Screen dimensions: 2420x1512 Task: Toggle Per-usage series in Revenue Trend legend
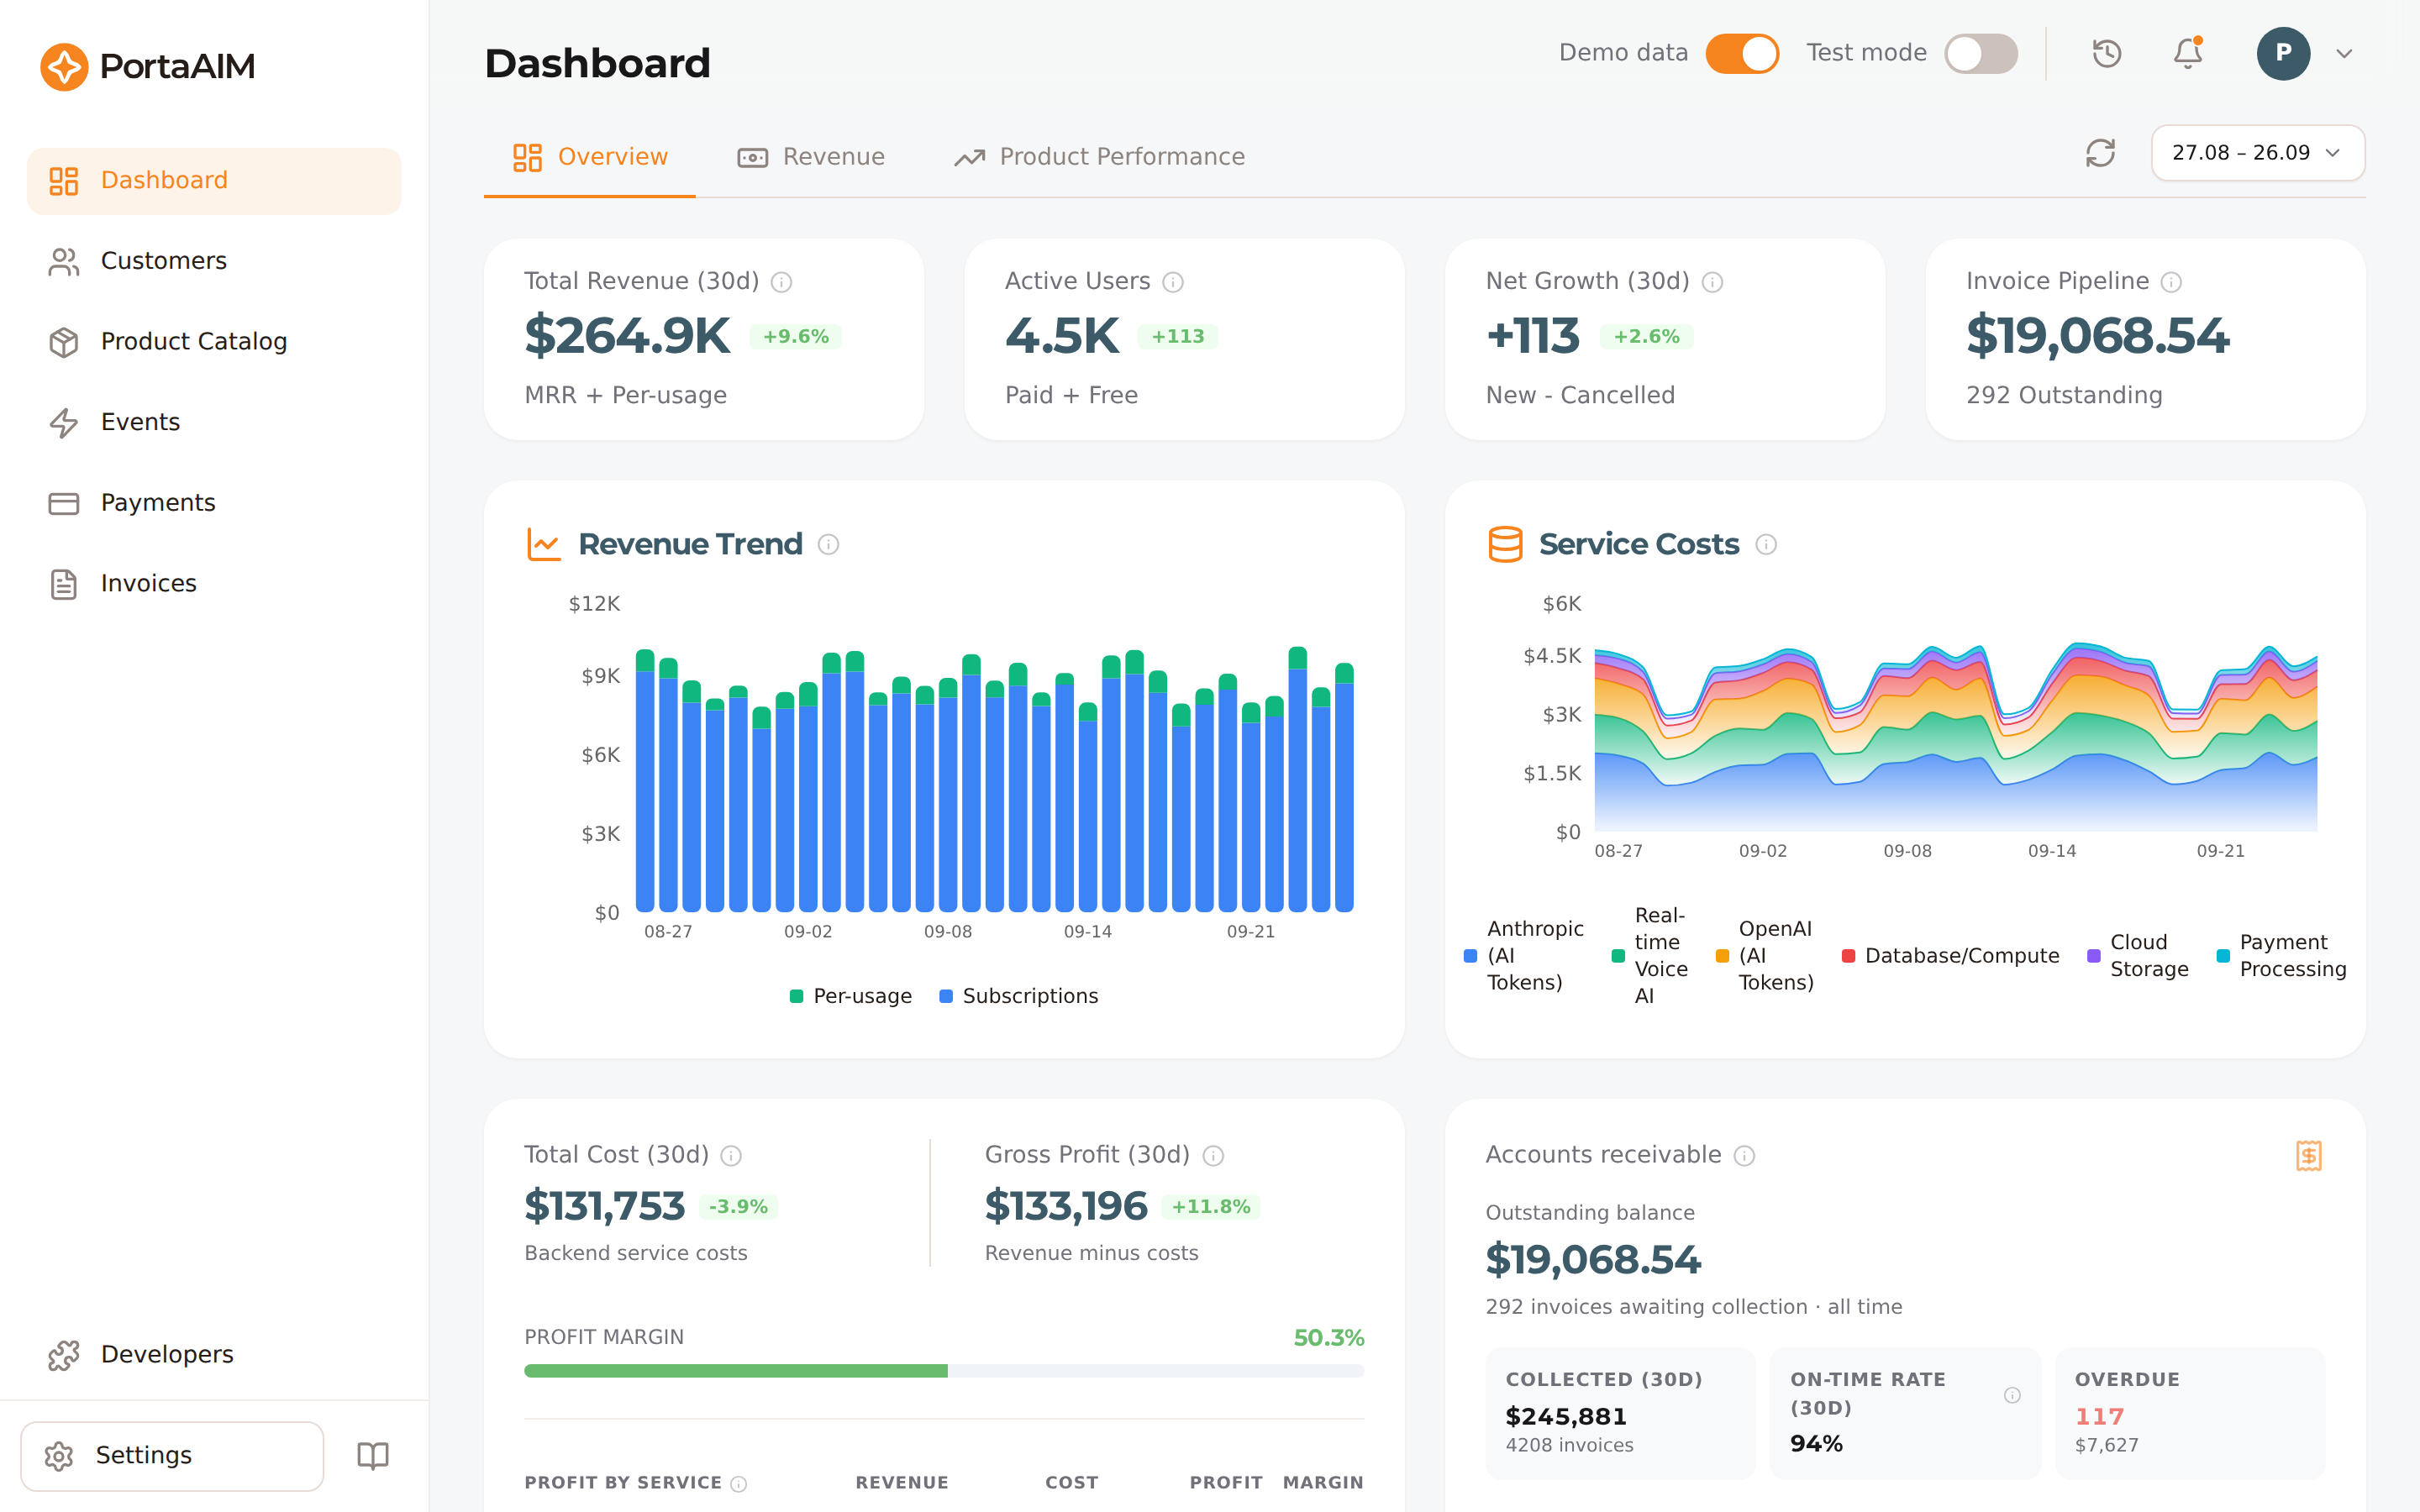850,996
